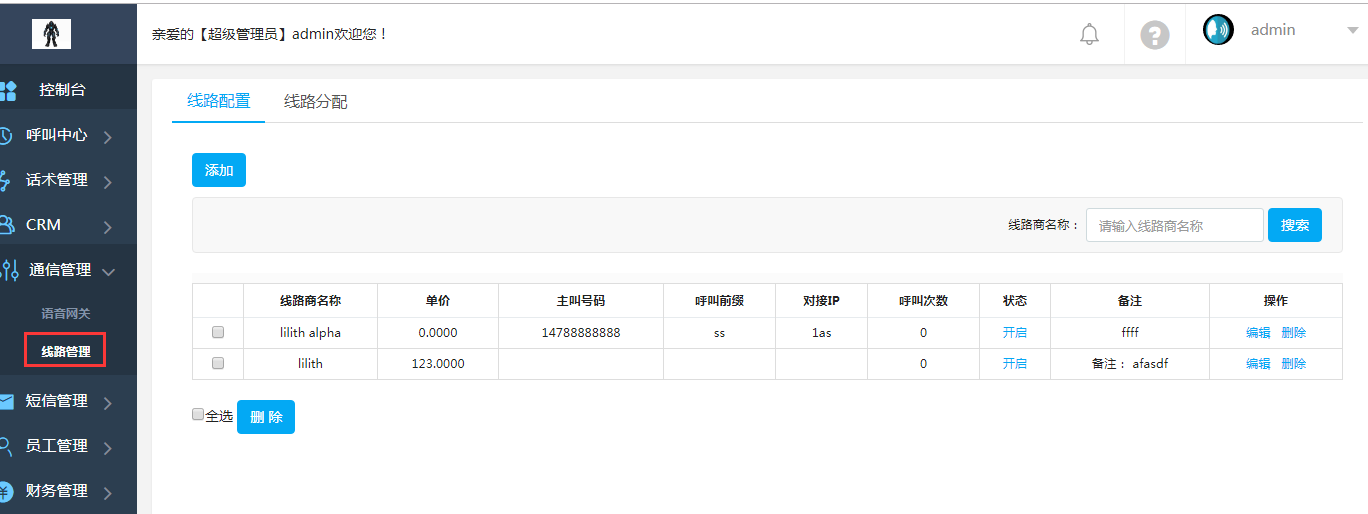Select the 语音网关 submenu item
This screenshot has height=514, width=1368.
[65, 313]
